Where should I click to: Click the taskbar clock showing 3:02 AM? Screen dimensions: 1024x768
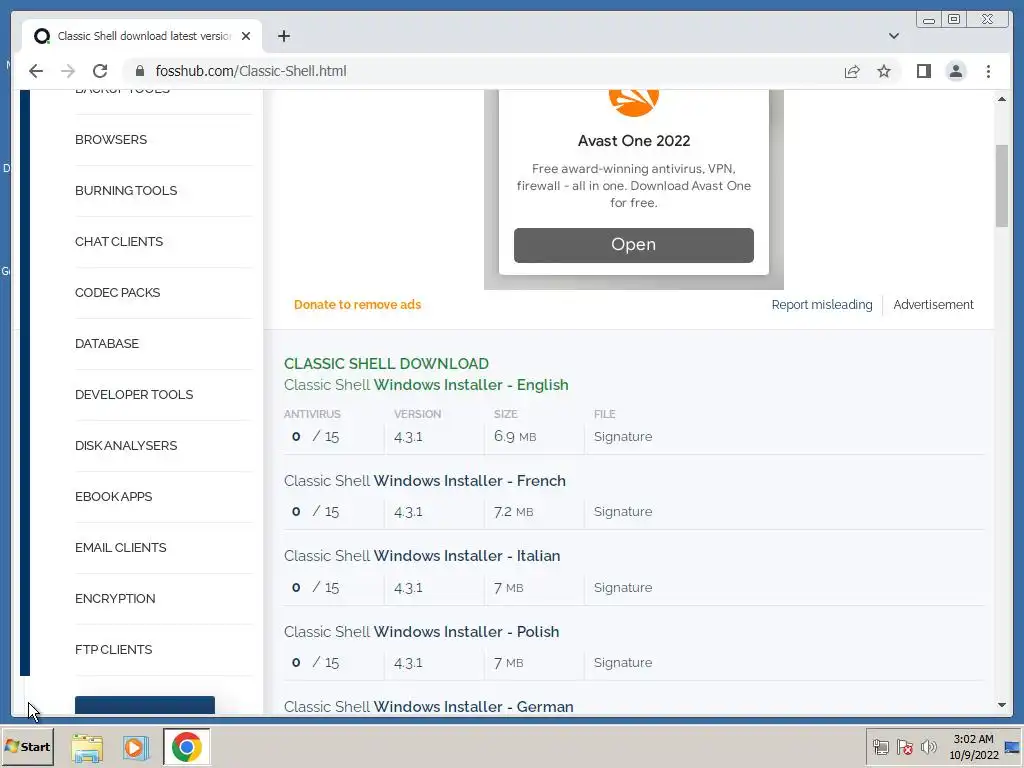973,747
